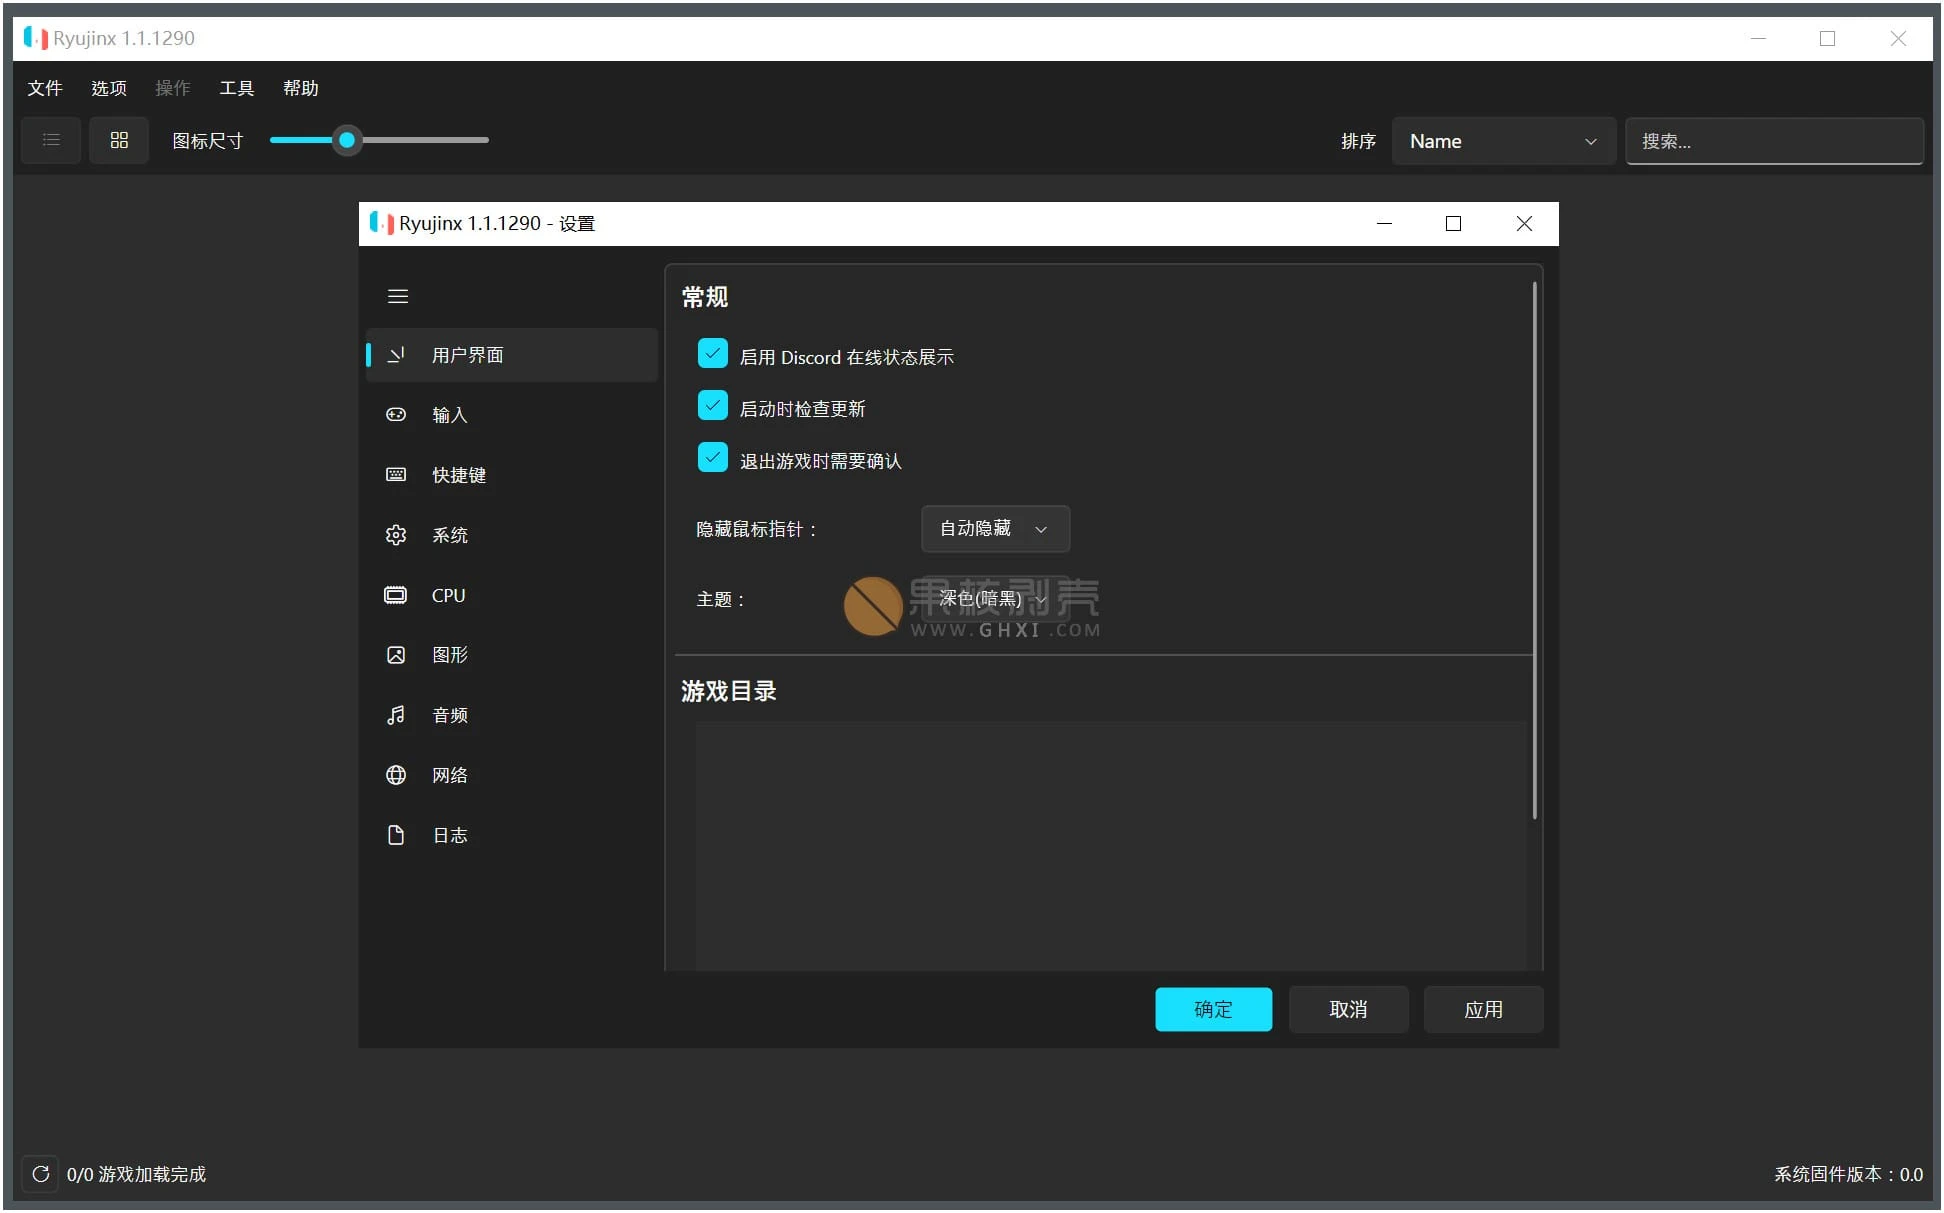Switch to grid view in toolbar

pyautogui.click(x=119, y=140)
